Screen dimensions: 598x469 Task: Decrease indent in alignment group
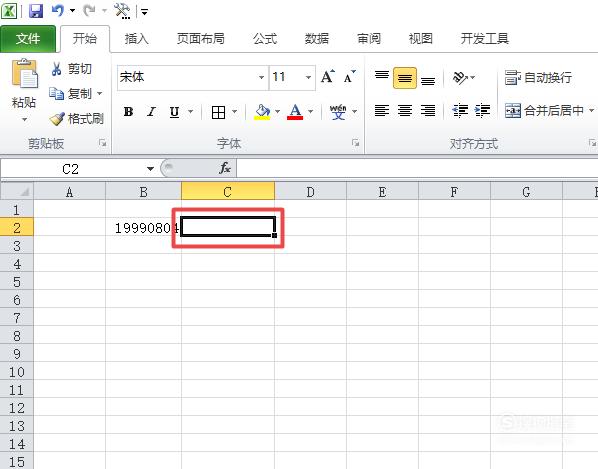(460, 111)
